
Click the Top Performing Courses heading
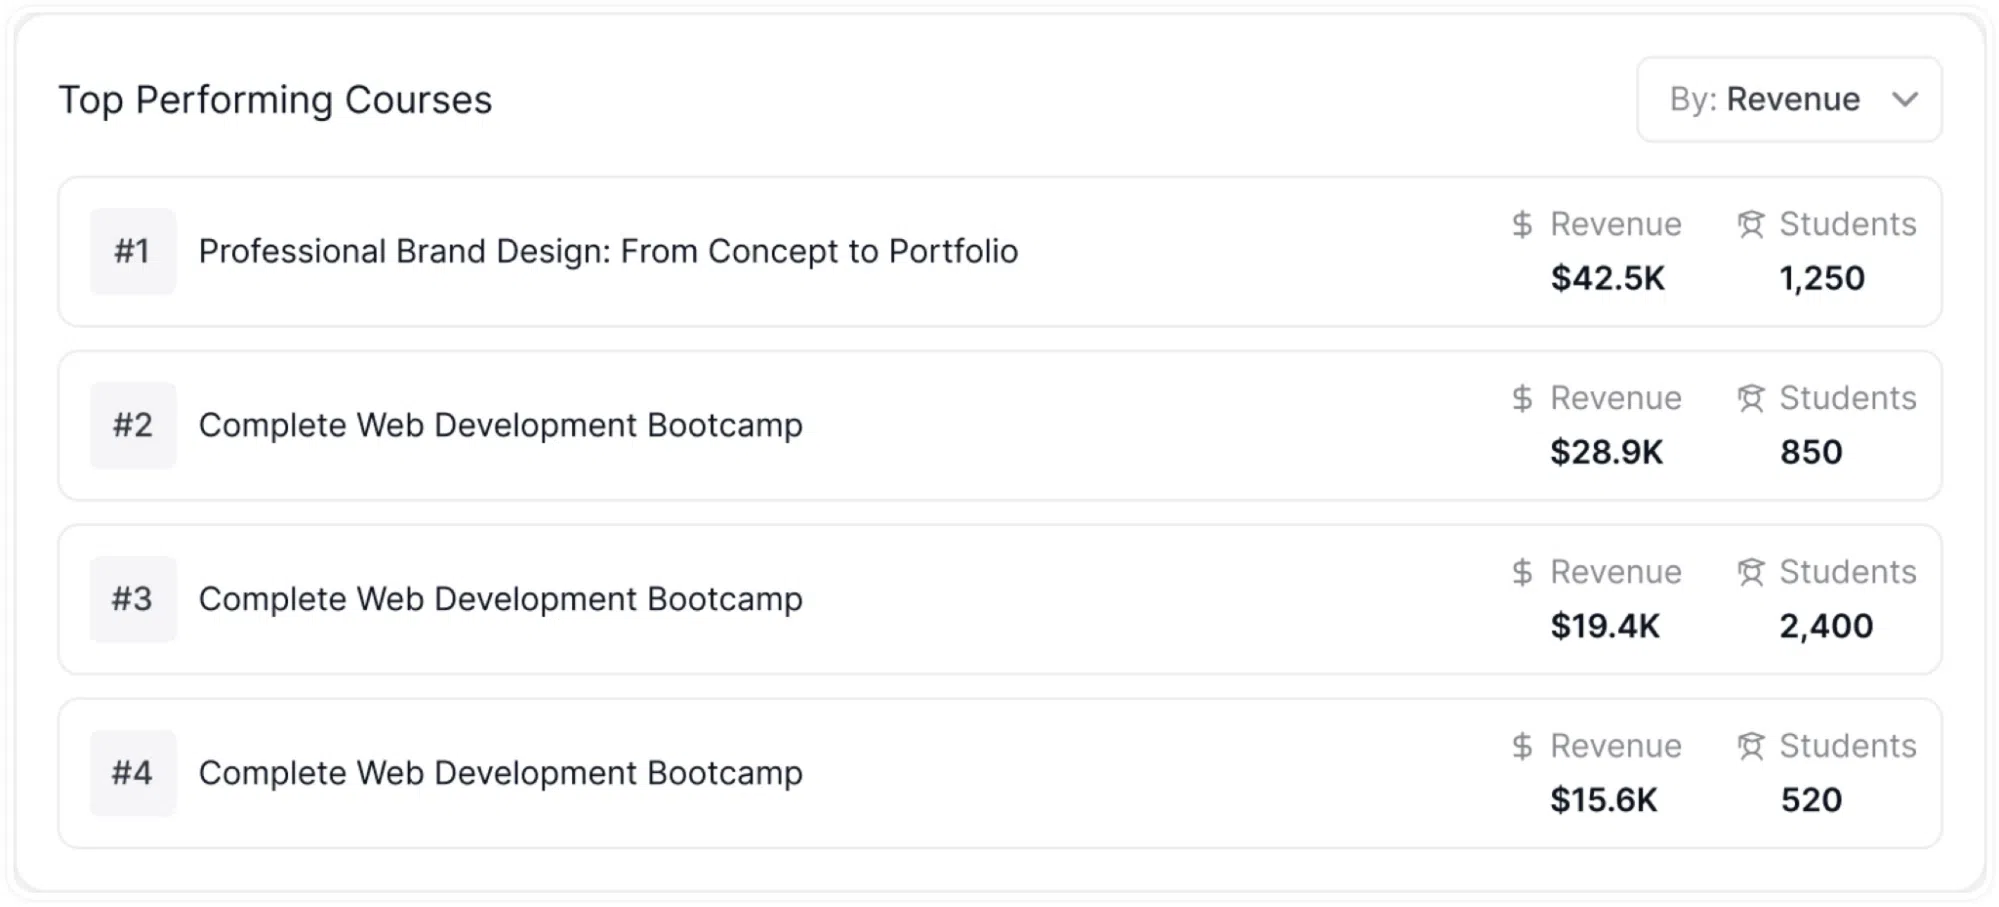[275, 100]
